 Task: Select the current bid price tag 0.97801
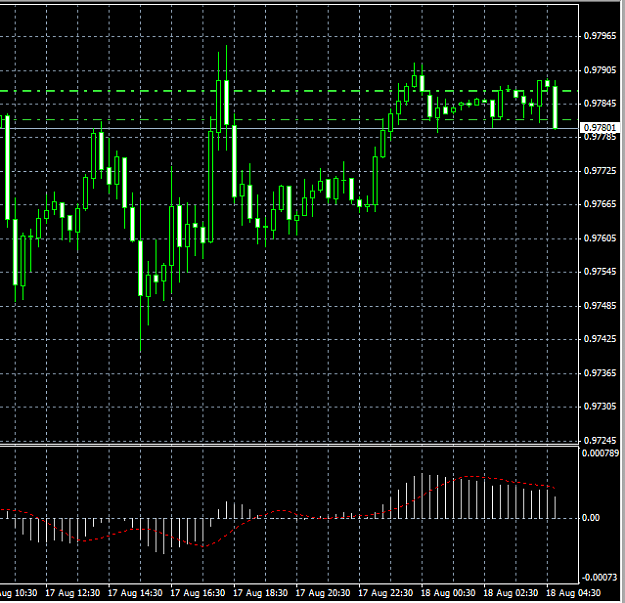(x=599, y=128)
